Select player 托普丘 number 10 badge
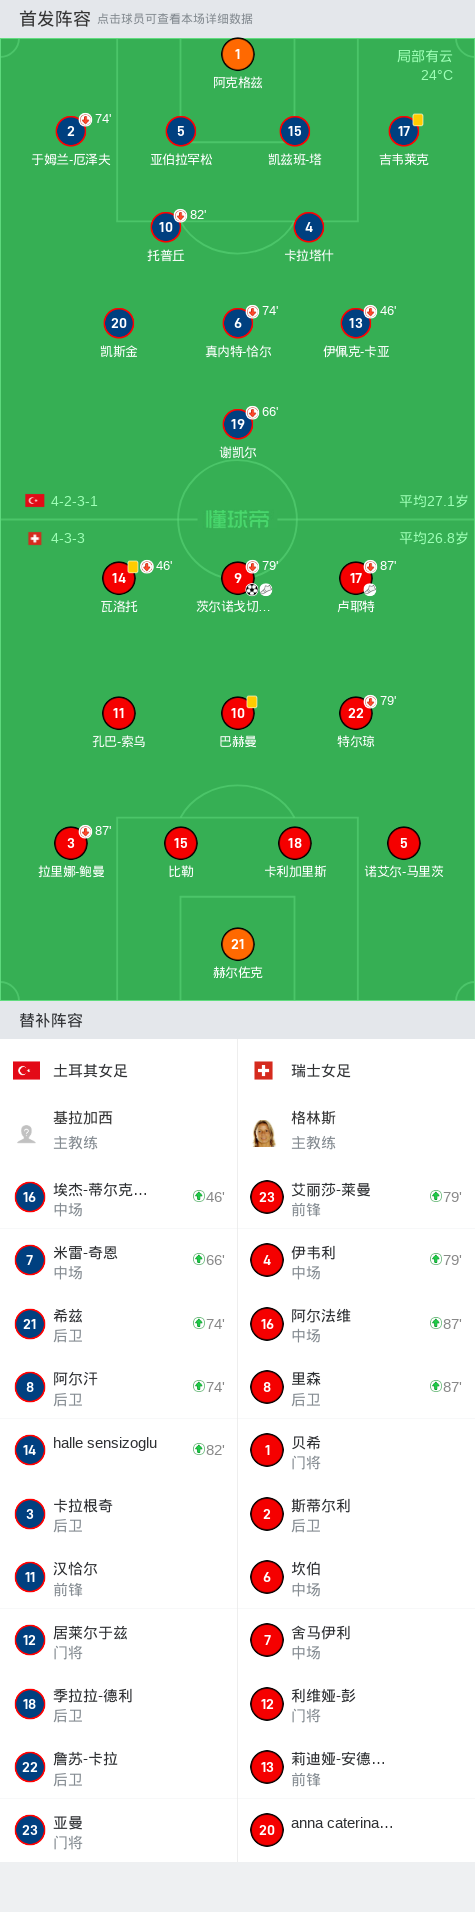 click(166, 227)
